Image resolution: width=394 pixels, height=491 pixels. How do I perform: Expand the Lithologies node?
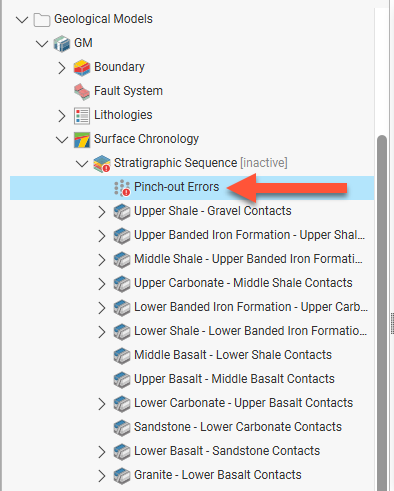coord(62,116)
